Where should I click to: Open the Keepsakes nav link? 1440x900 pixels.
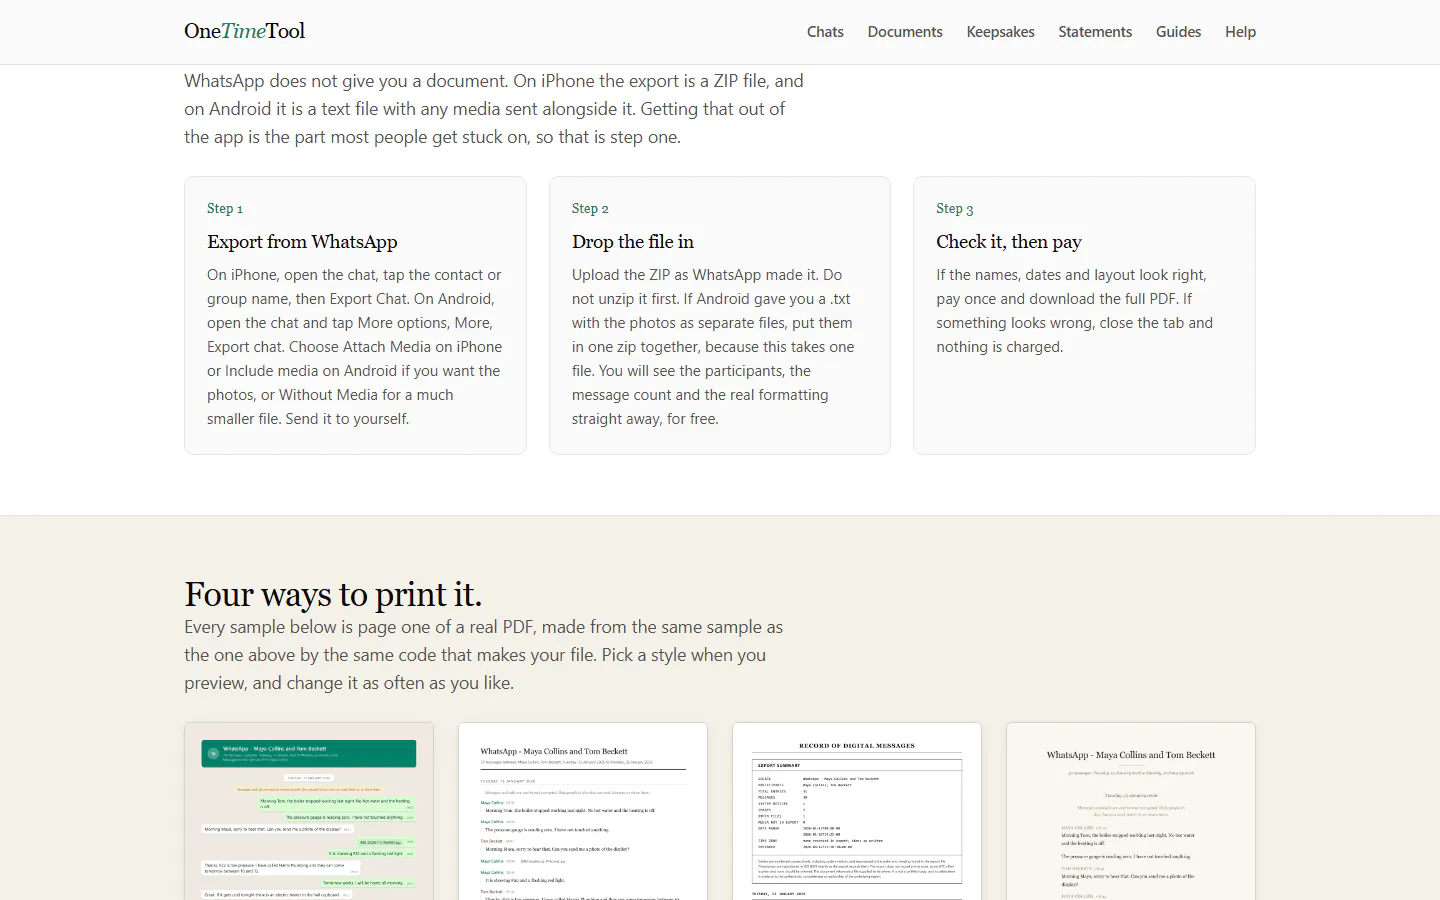(x=1000, y=32)
